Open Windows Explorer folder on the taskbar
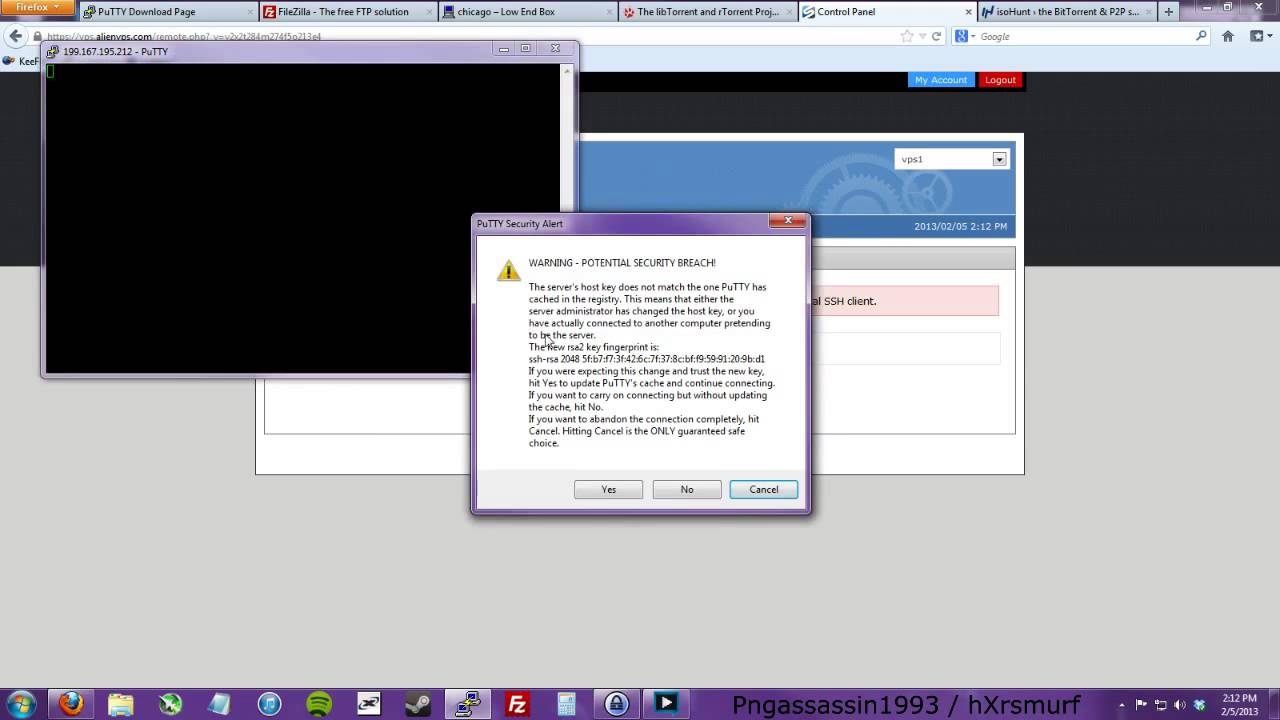Image resolution: width=1280 pixels, height=720 pixels. [x=120, y=704]
